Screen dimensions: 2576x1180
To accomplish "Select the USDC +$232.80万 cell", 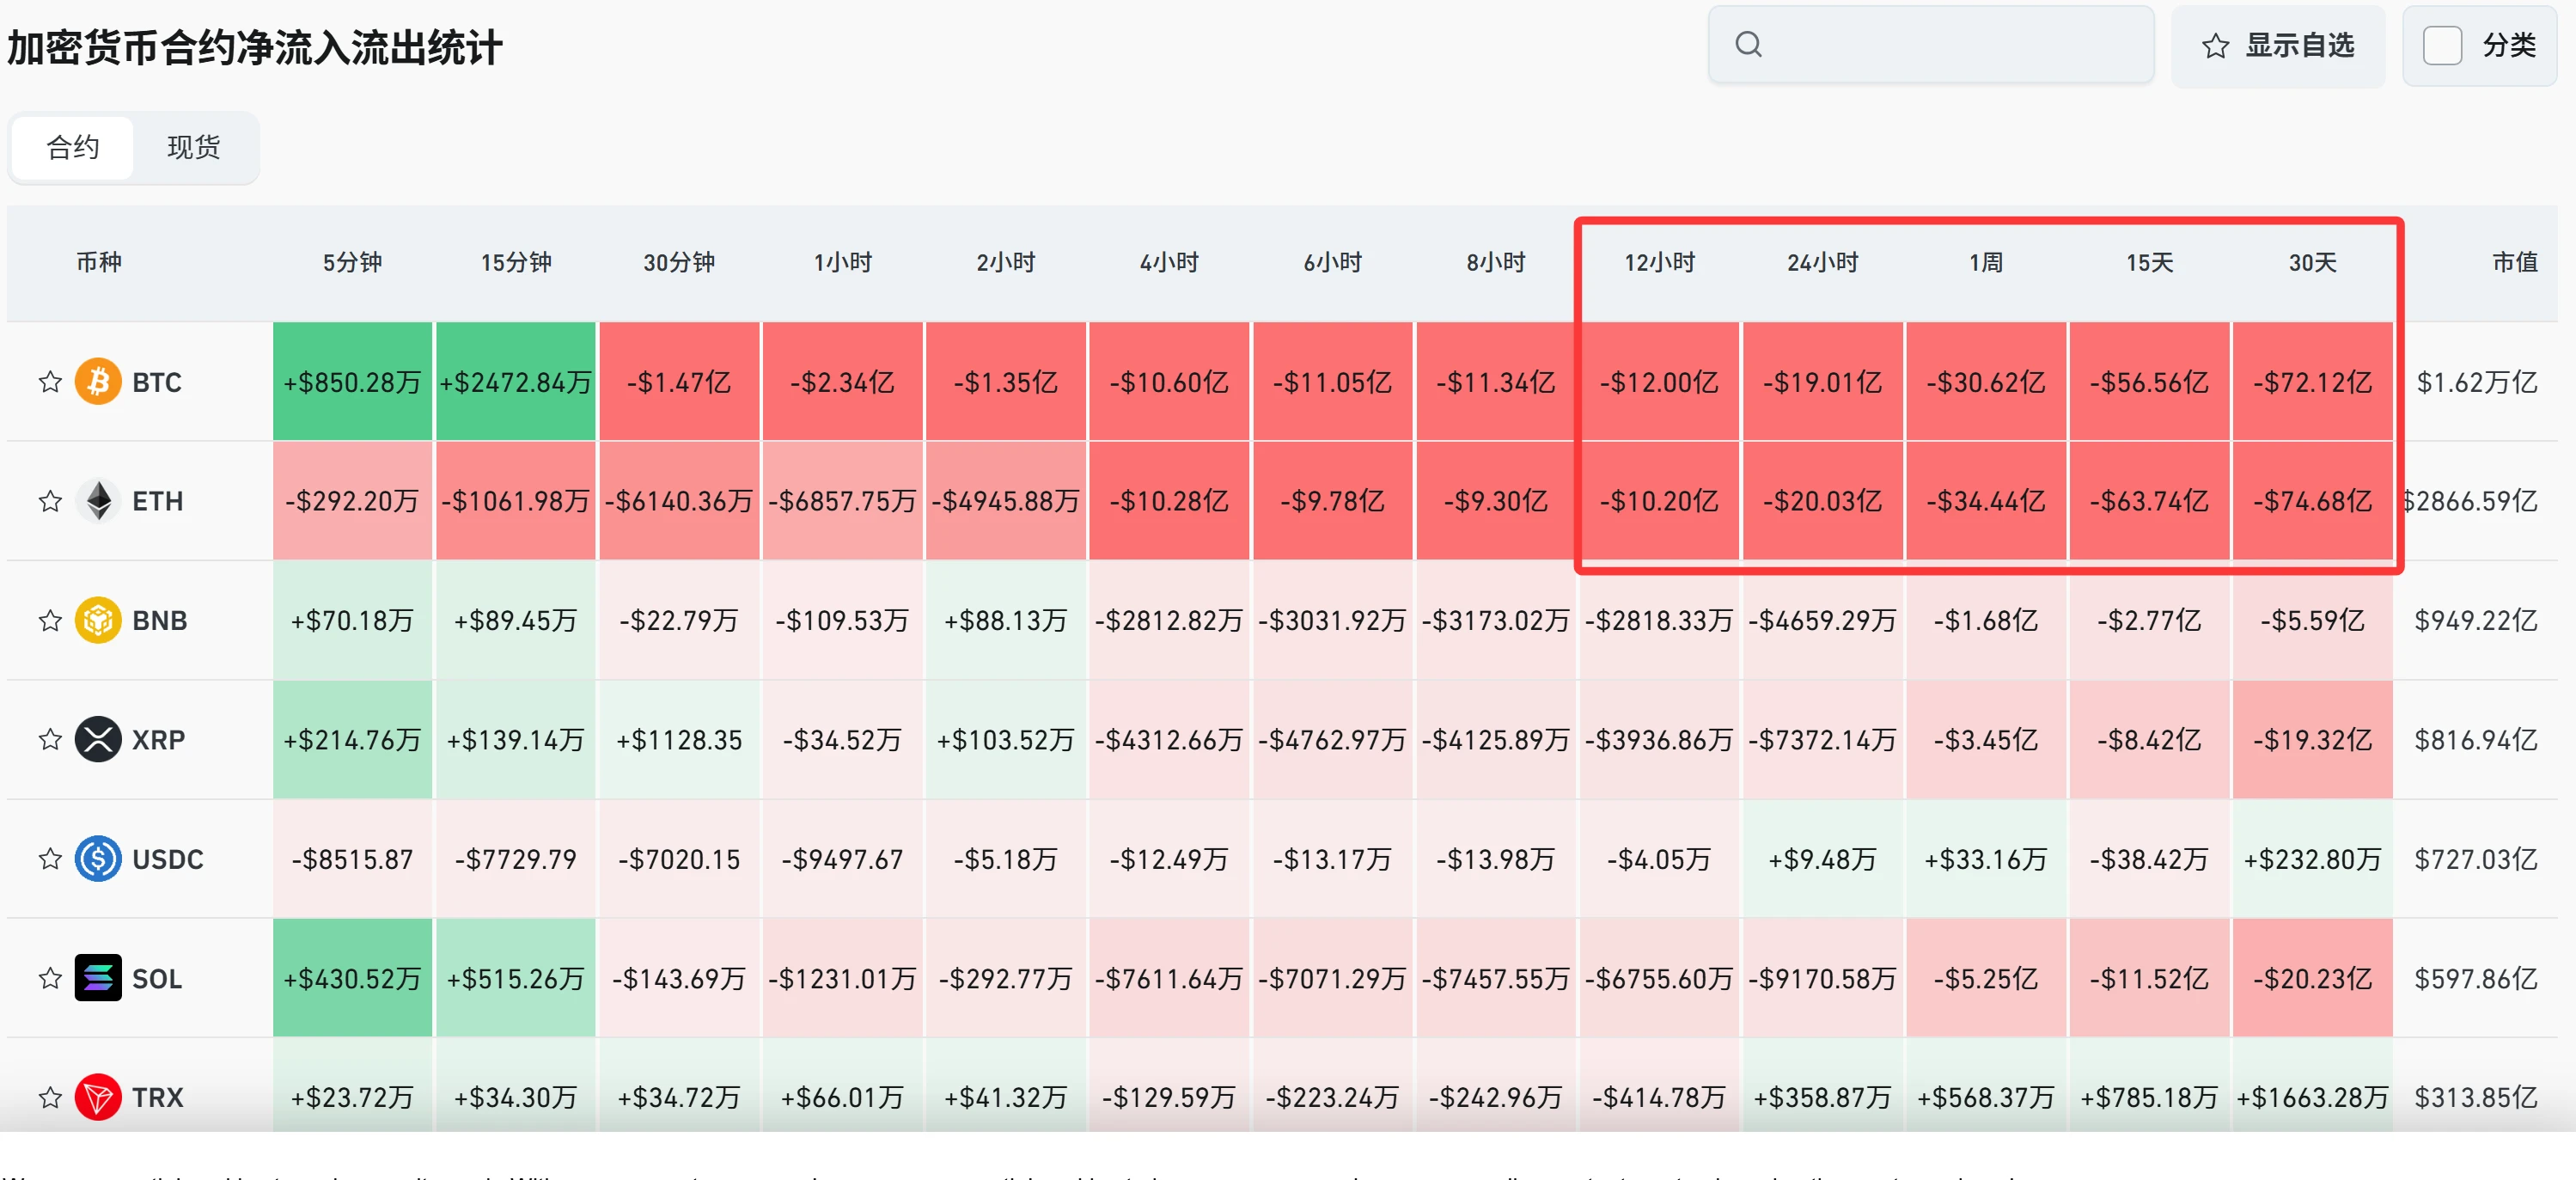I will click(x=2313, y=859).
